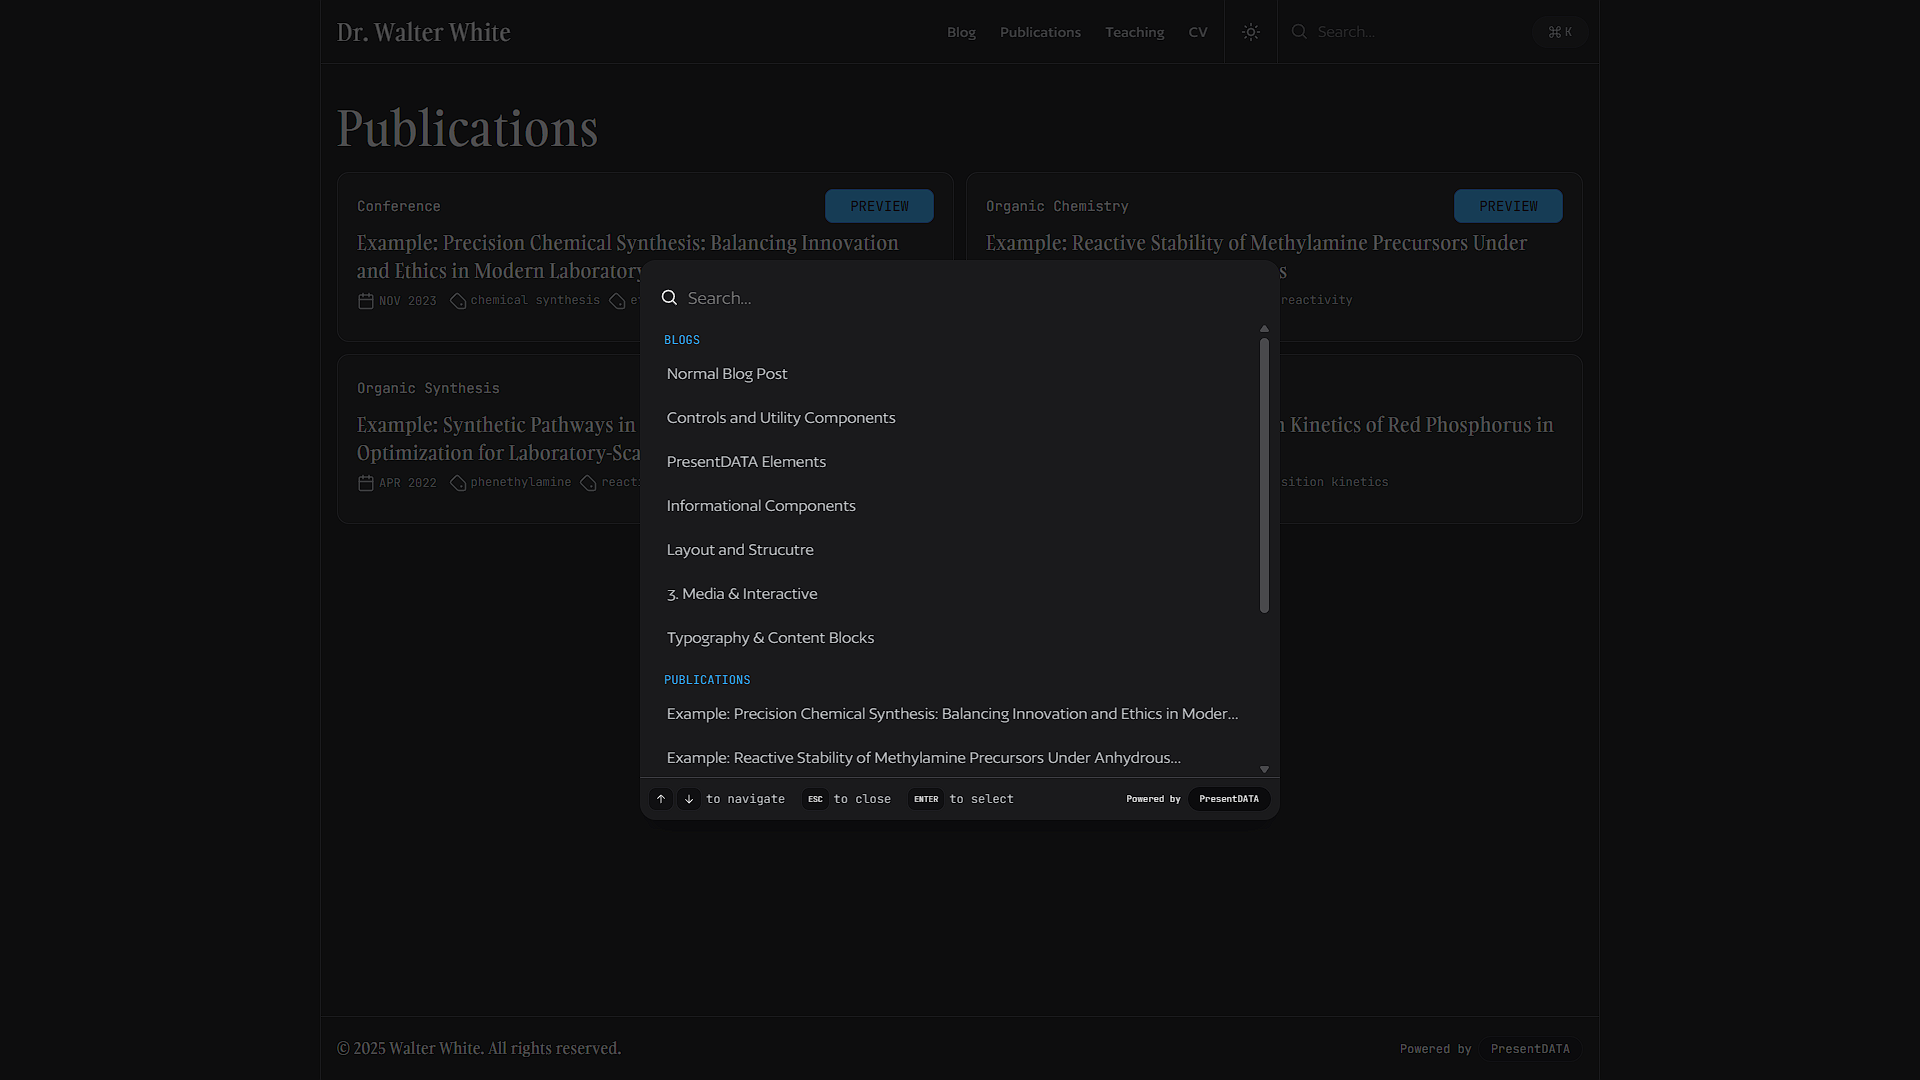1920x1080 pixels.
Task: Select the Normal Blog Post result
Action: (727, 374)
